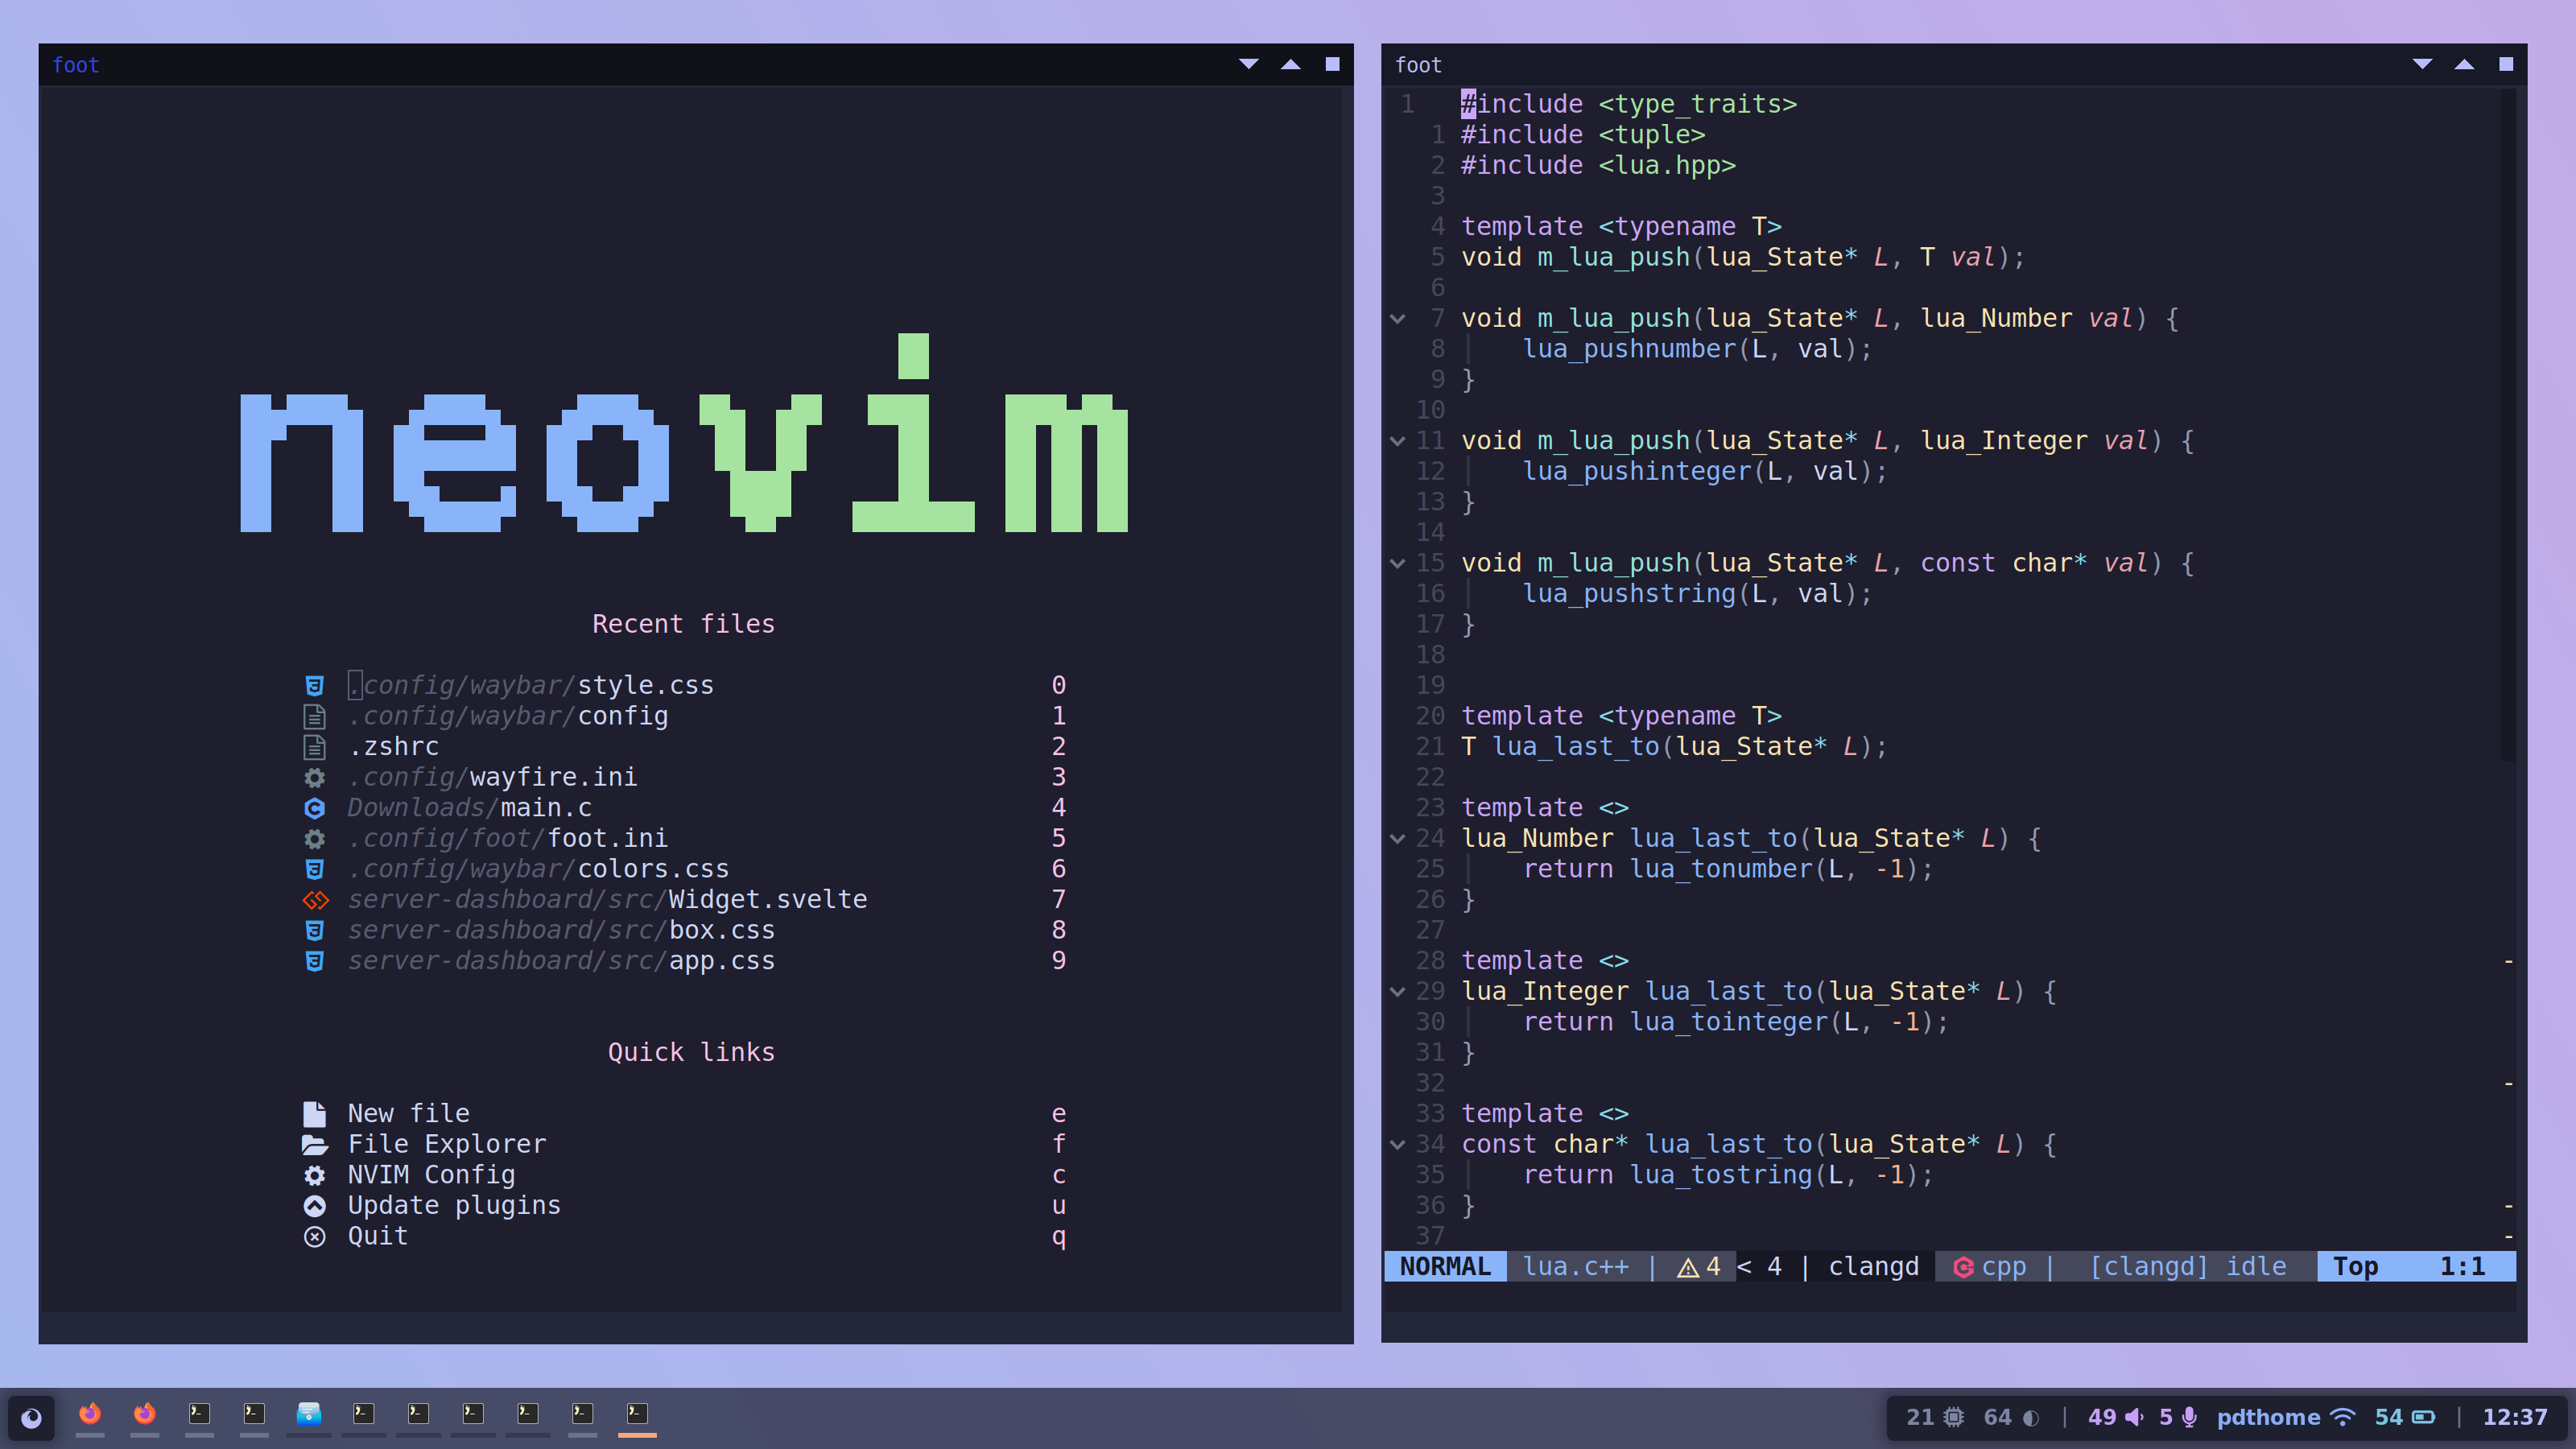Open recent file app.css
The image size is (2576, 1449).
(x=685, y=961)
